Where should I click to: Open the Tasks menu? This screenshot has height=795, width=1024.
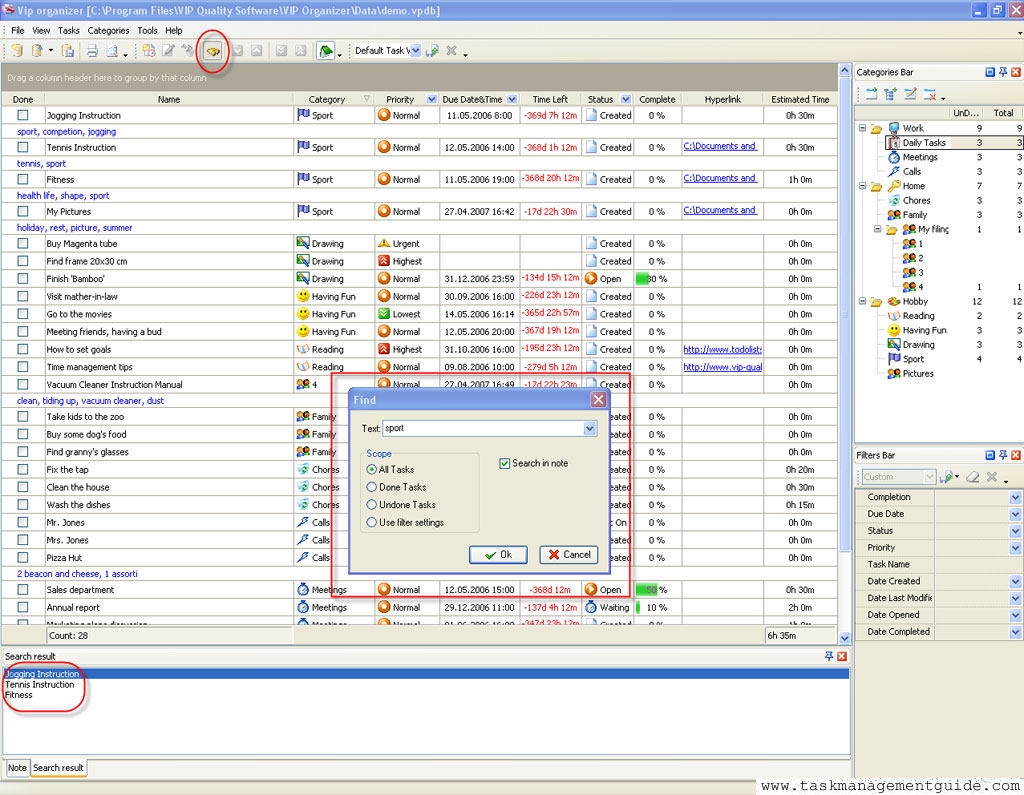click(x=69, y=30)
